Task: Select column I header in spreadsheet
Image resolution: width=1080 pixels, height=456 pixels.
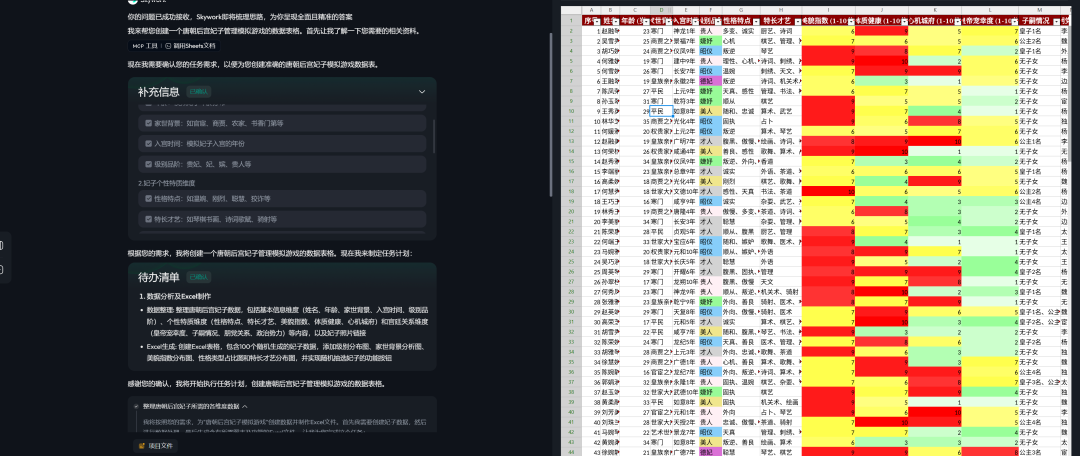Action: pos(829,11)
